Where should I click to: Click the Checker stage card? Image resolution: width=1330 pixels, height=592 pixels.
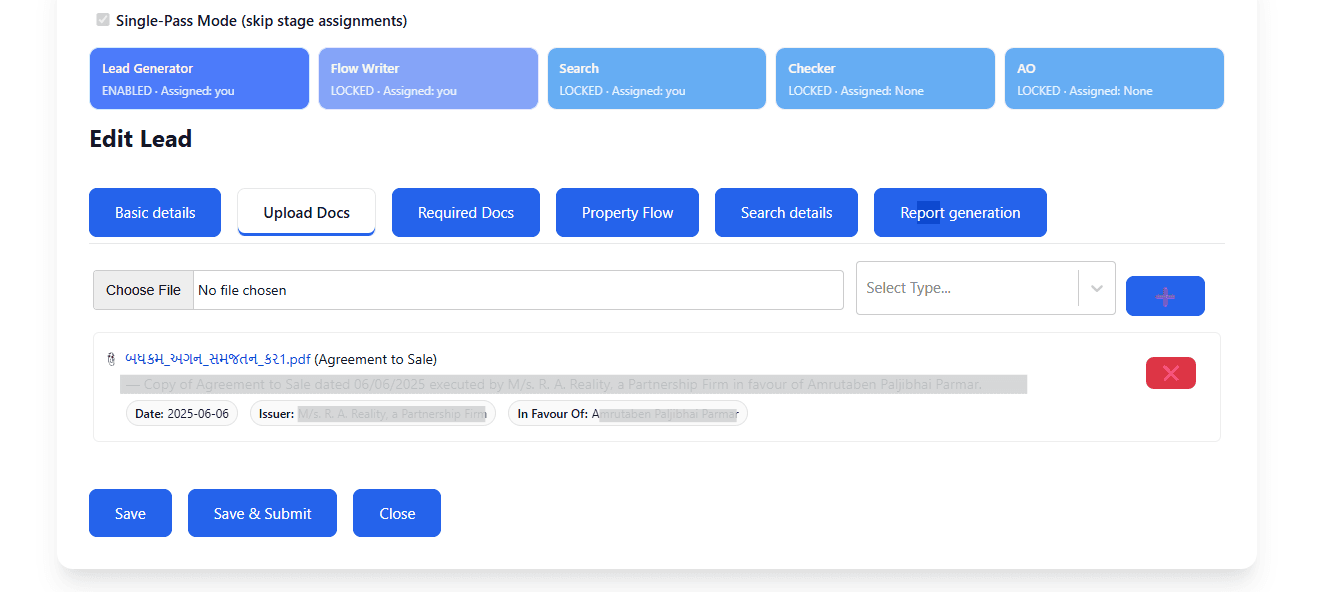coord(884,78)
